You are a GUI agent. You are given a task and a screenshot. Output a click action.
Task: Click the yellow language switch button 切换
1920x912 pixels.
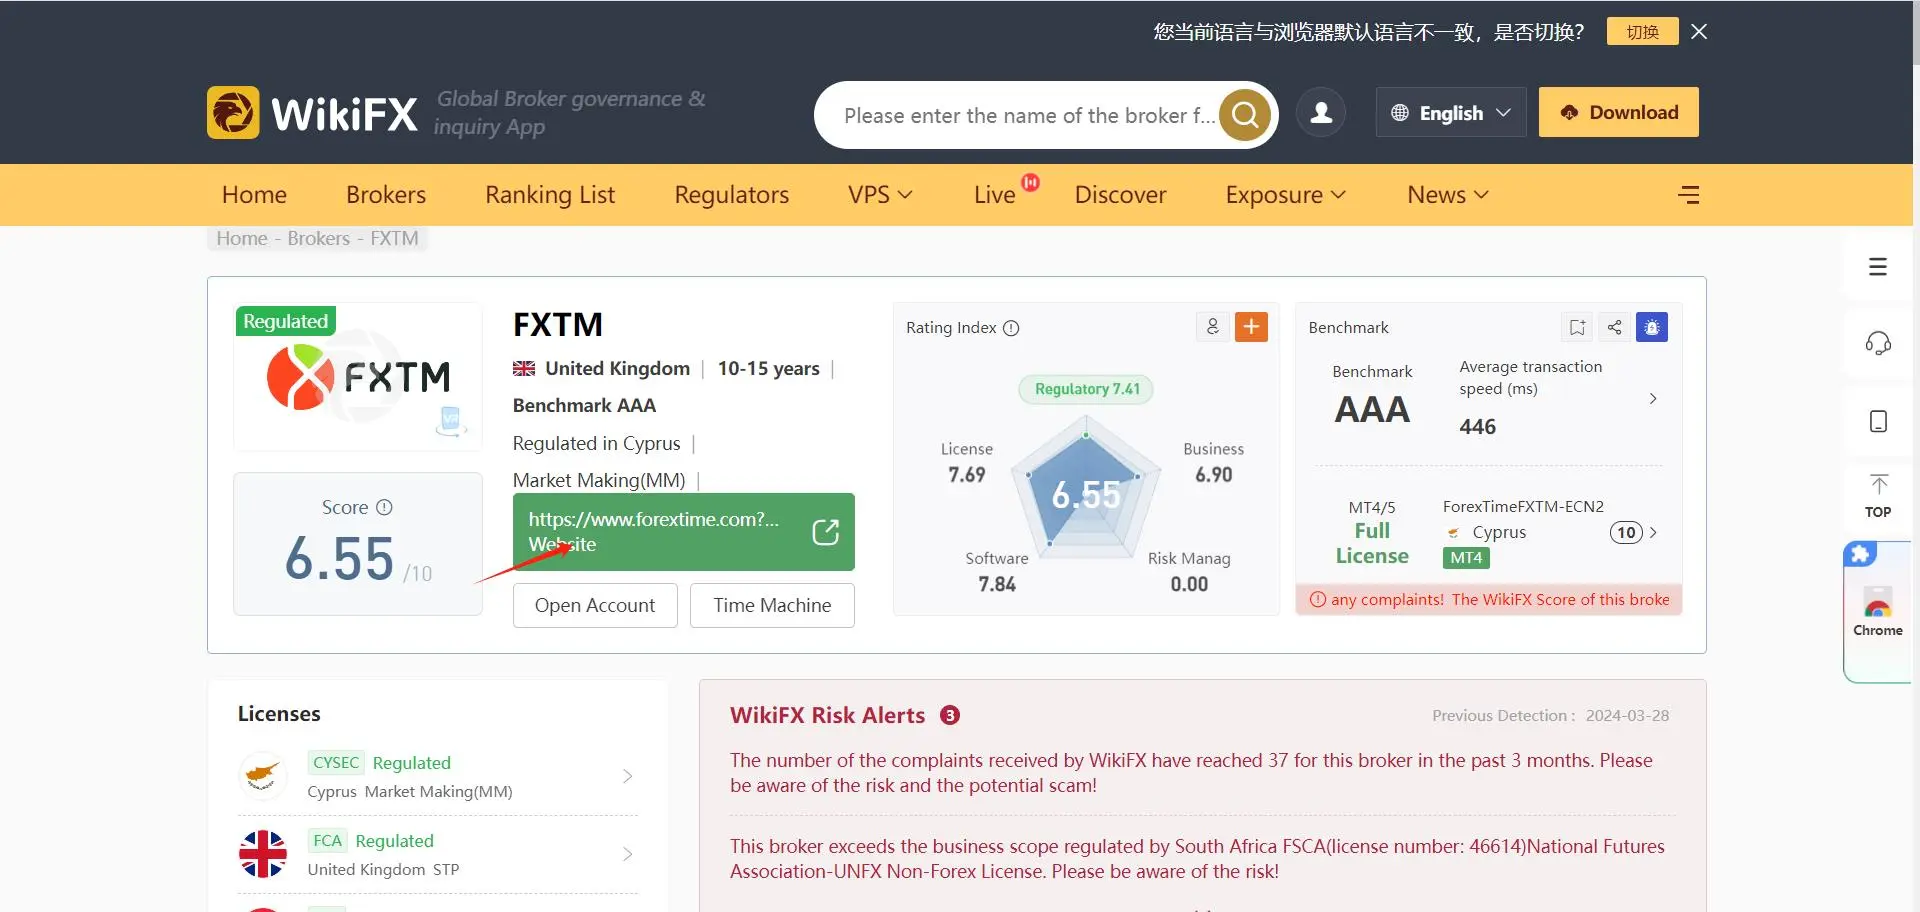[1642, 32]
